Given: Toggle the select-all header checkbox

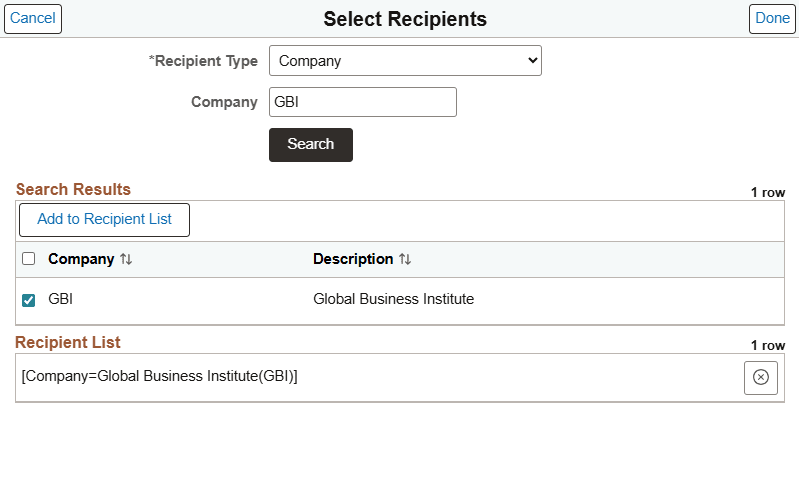Looking at the screenshot, I should click(29, 259).
